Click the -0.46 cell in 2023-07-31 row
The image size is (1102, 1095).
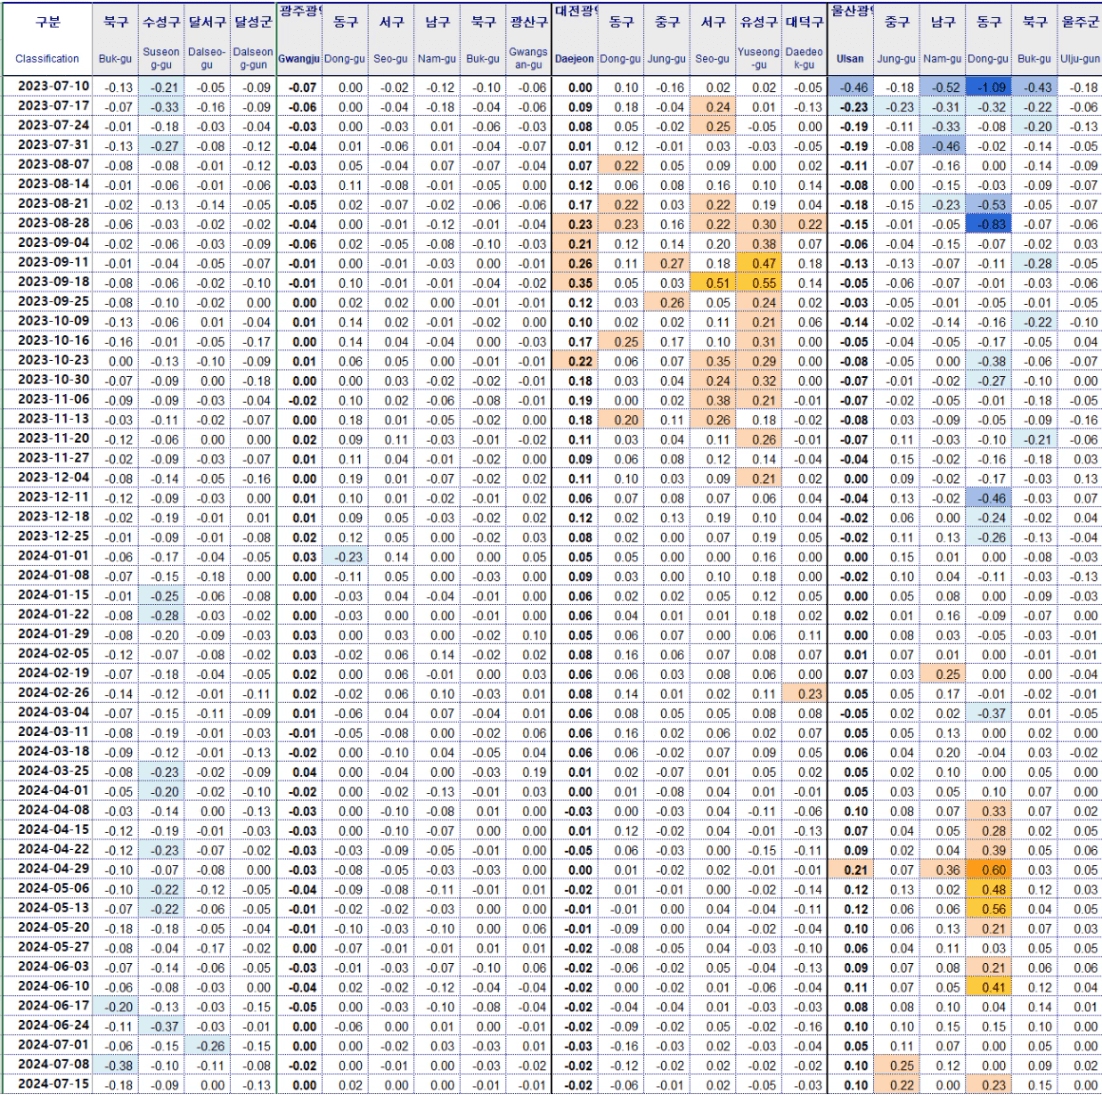click(942, 146)
